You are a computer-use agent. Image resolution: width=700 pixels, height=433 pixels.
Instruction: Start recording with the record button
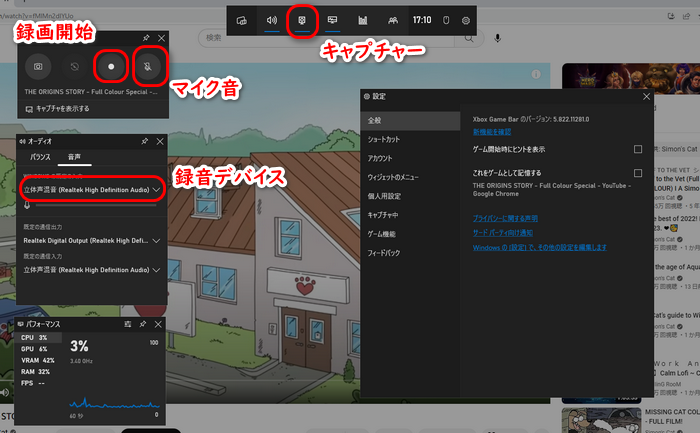pyautogui.click(x=111, y=65)
